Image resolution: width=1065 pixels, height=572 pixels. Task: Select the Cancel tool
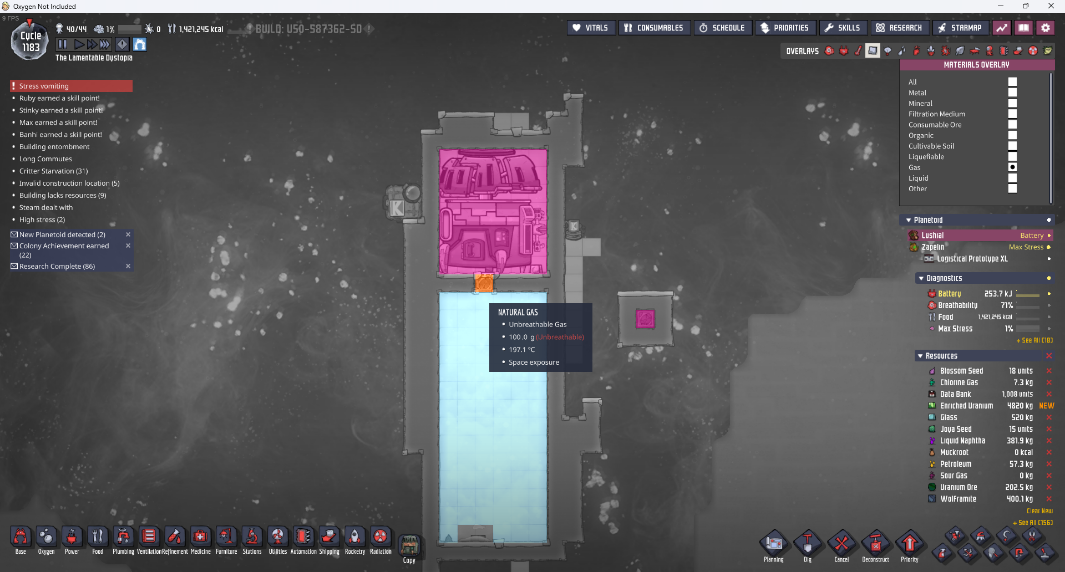(842, 545)
